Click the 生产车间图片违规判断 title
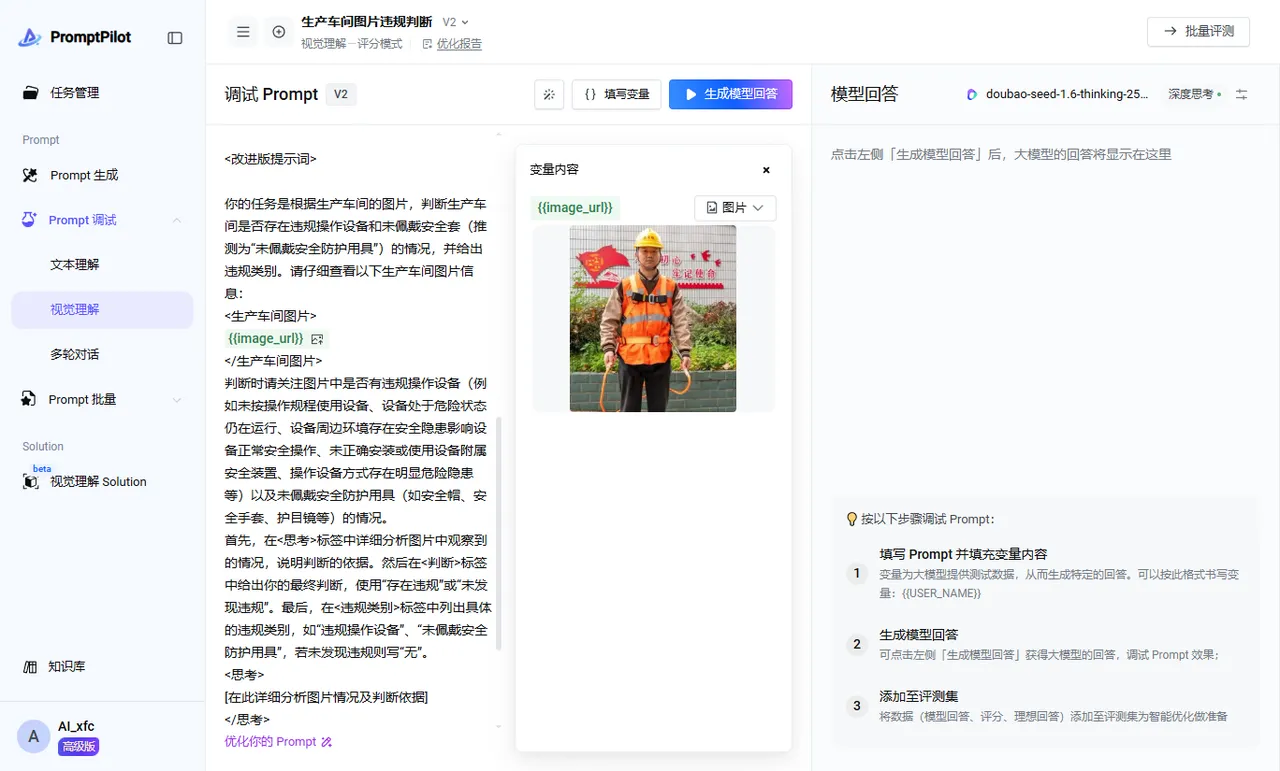Image resolution: width=1280 pixels, height=771 pixels. click(366, 22)
